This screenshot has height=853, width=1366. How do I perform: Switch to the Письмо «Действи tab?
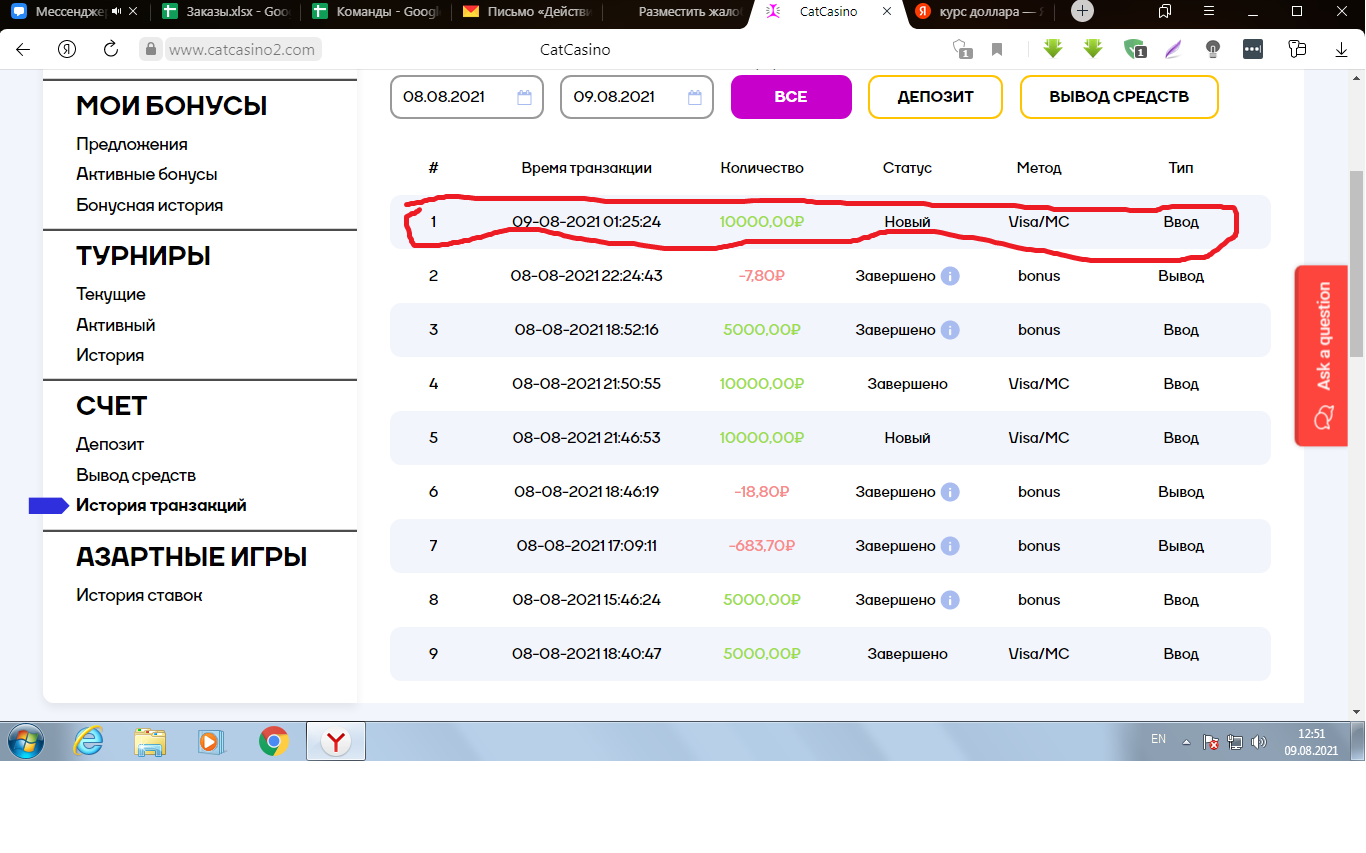[528, 12]
